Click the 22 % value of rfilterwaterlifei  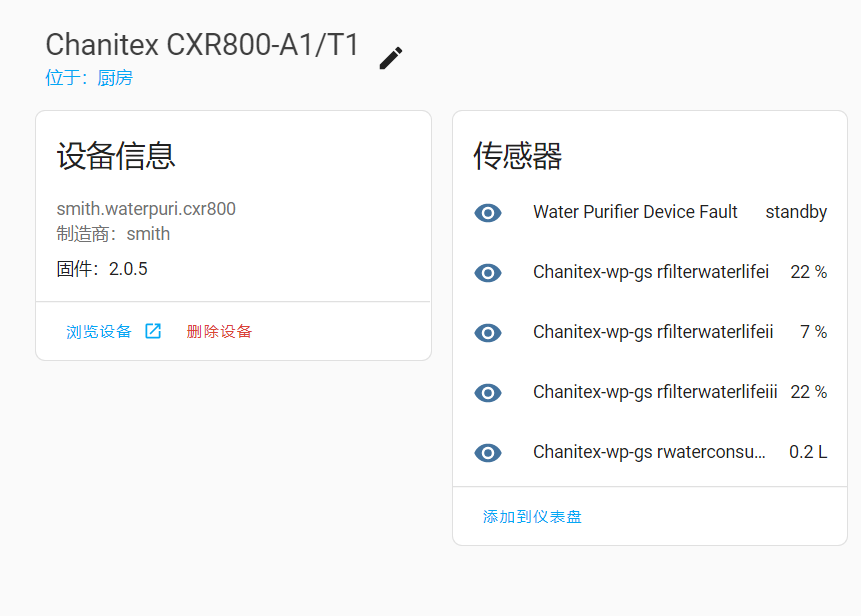click(x=808, y=272)
